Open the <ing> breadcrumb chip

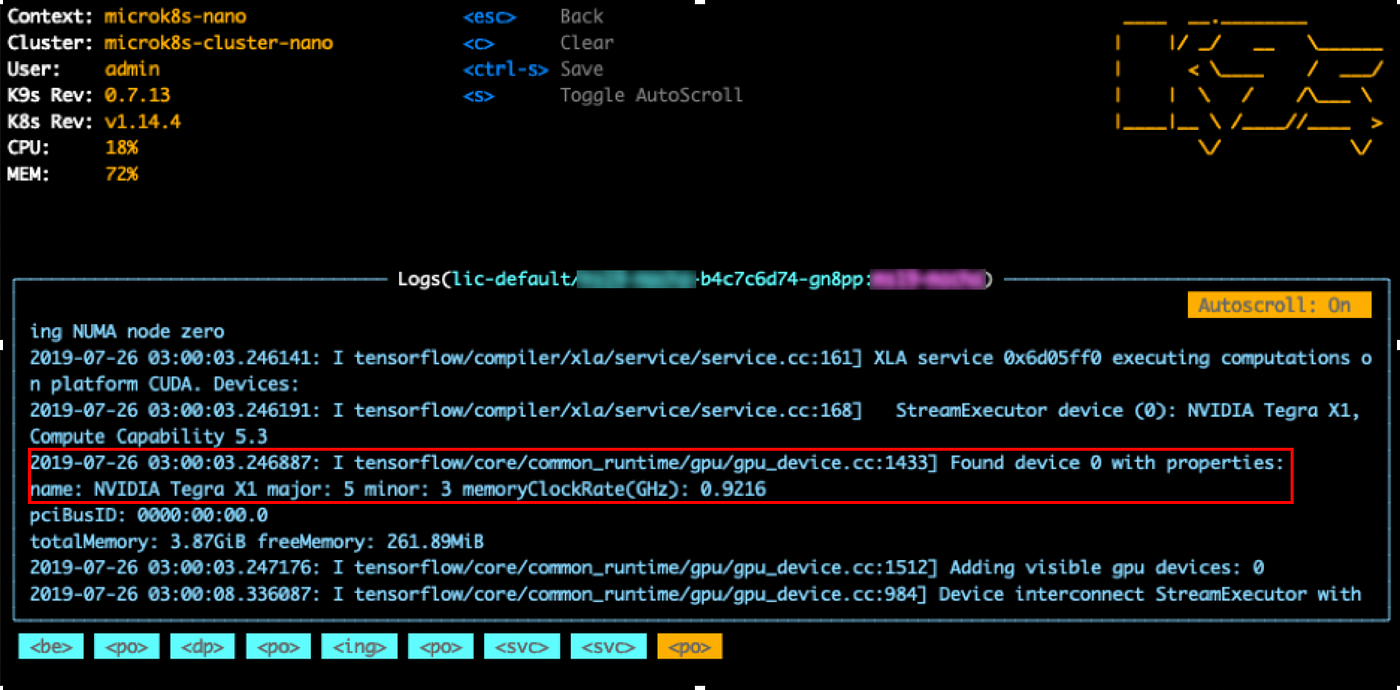click(x=359, y=647)
